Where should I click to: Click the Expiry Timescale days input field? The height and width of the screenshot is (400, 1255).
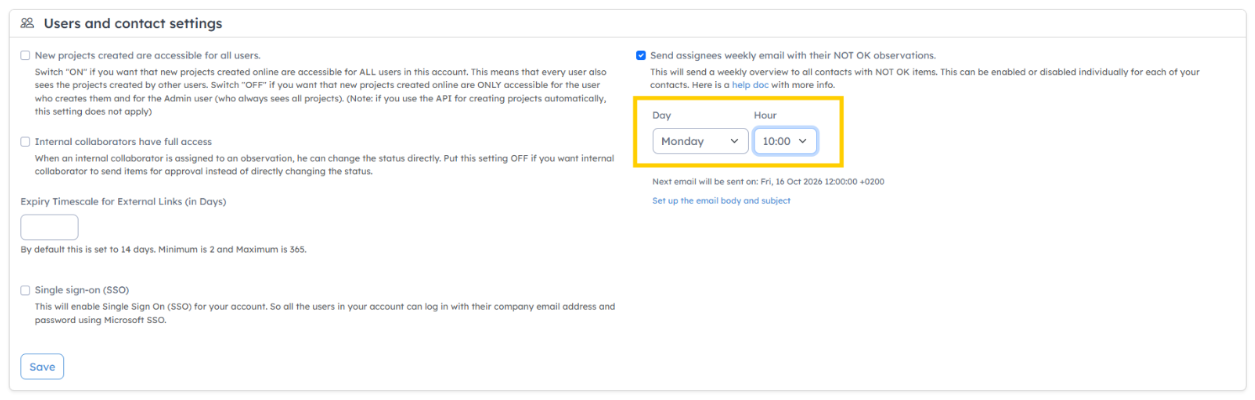(49, 227)
